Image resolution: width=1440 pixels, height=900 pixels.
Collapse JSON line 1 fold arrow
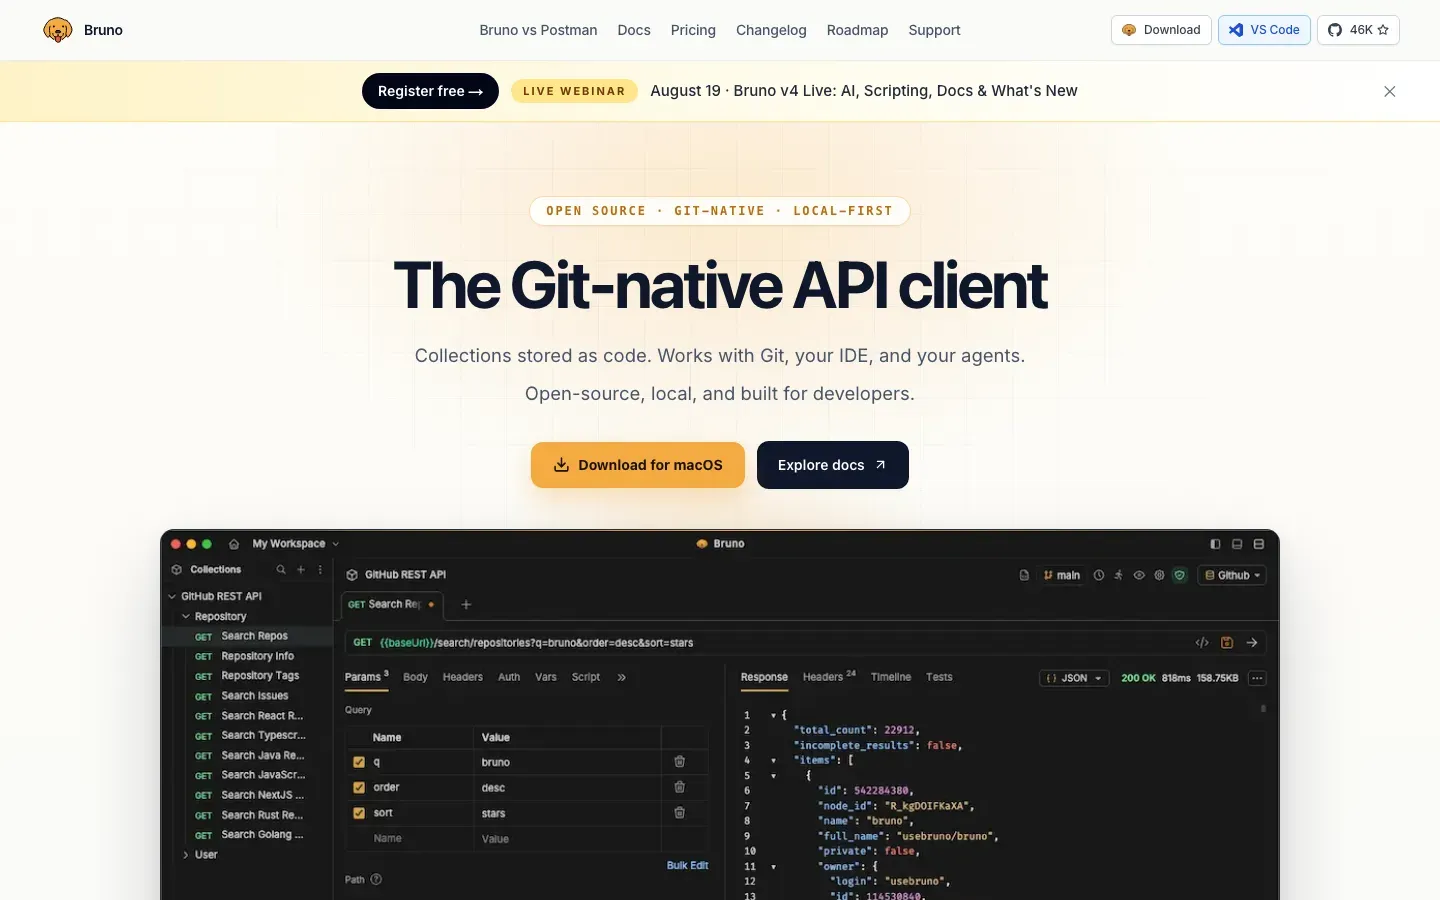[773, 715]
